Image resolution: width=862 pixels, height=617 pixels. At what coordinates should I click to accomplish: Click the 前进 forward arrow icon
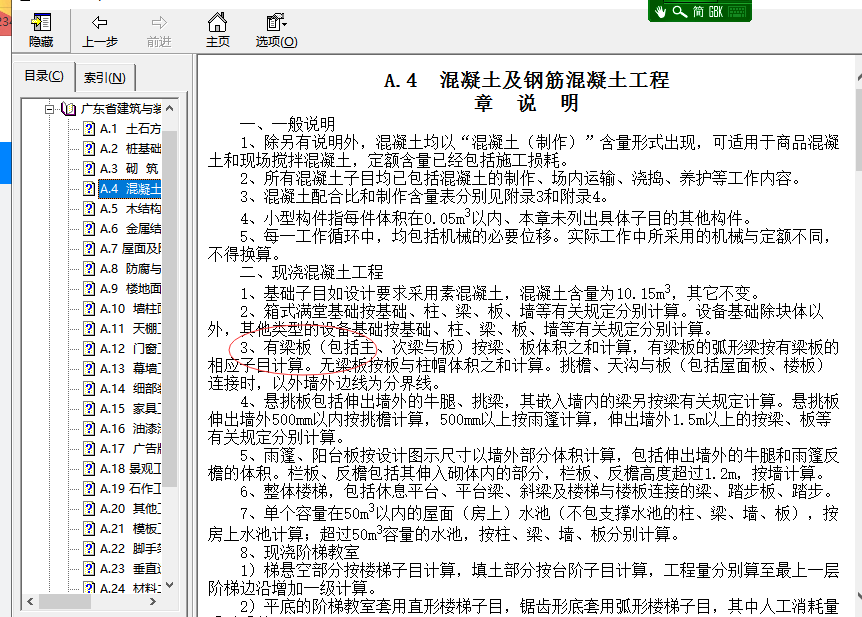(159, 23)
